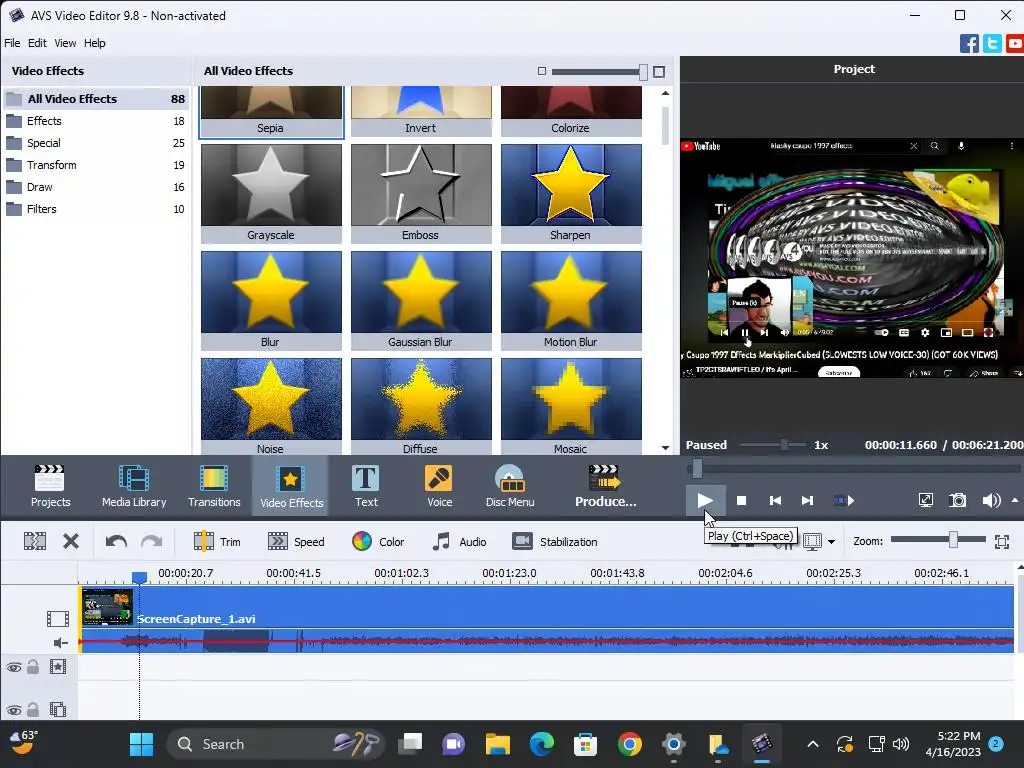Viewport: 1024px width, 768px height.
Task: Toggle visibility of the video effects track
Action: click(x=14, y=667)
